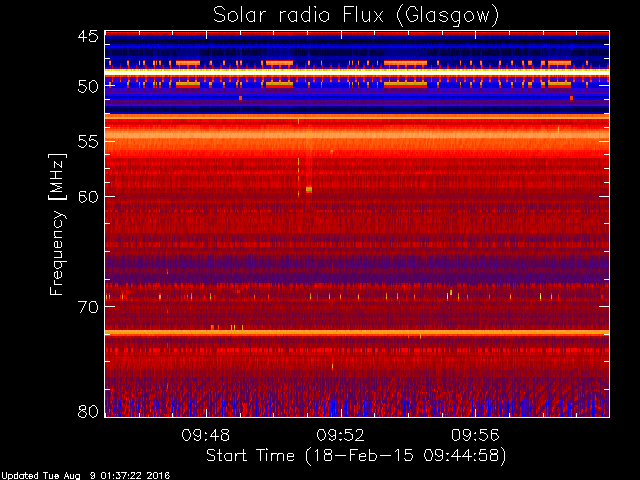This screenshot has width=640, height=480.
Task: Click the "Updated Tue Aug 9" timestamp text
Action: coord(85,476)
